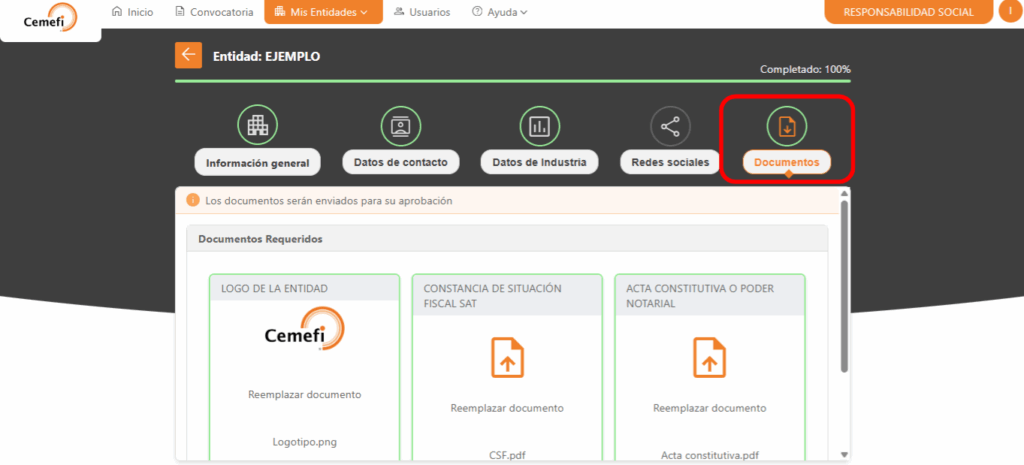The height and width of the screenshot is (465, 1024).
Task: Click Reemplazar documento under the entity logo
Action: point(304,394)
